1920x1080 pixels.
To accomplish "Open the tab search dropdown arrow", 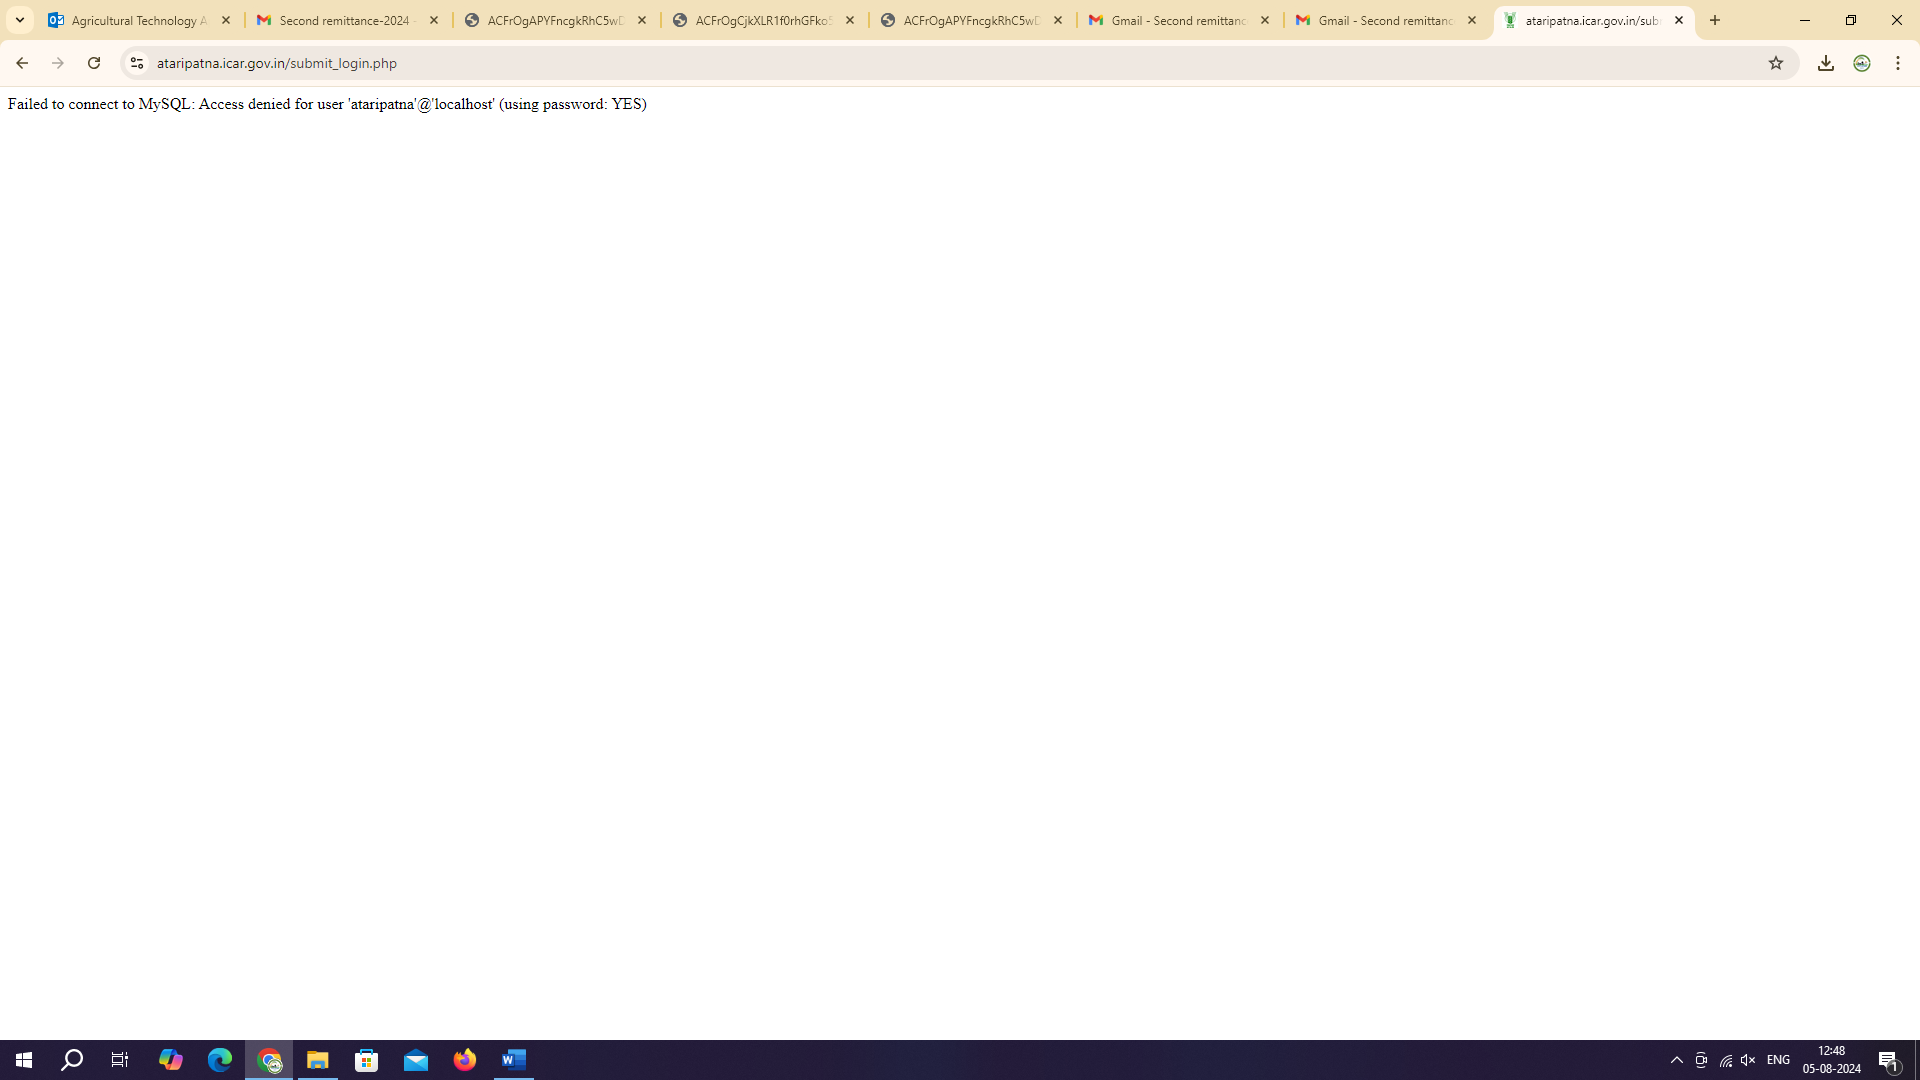I will pyautogui.click(x=19, y=20).
